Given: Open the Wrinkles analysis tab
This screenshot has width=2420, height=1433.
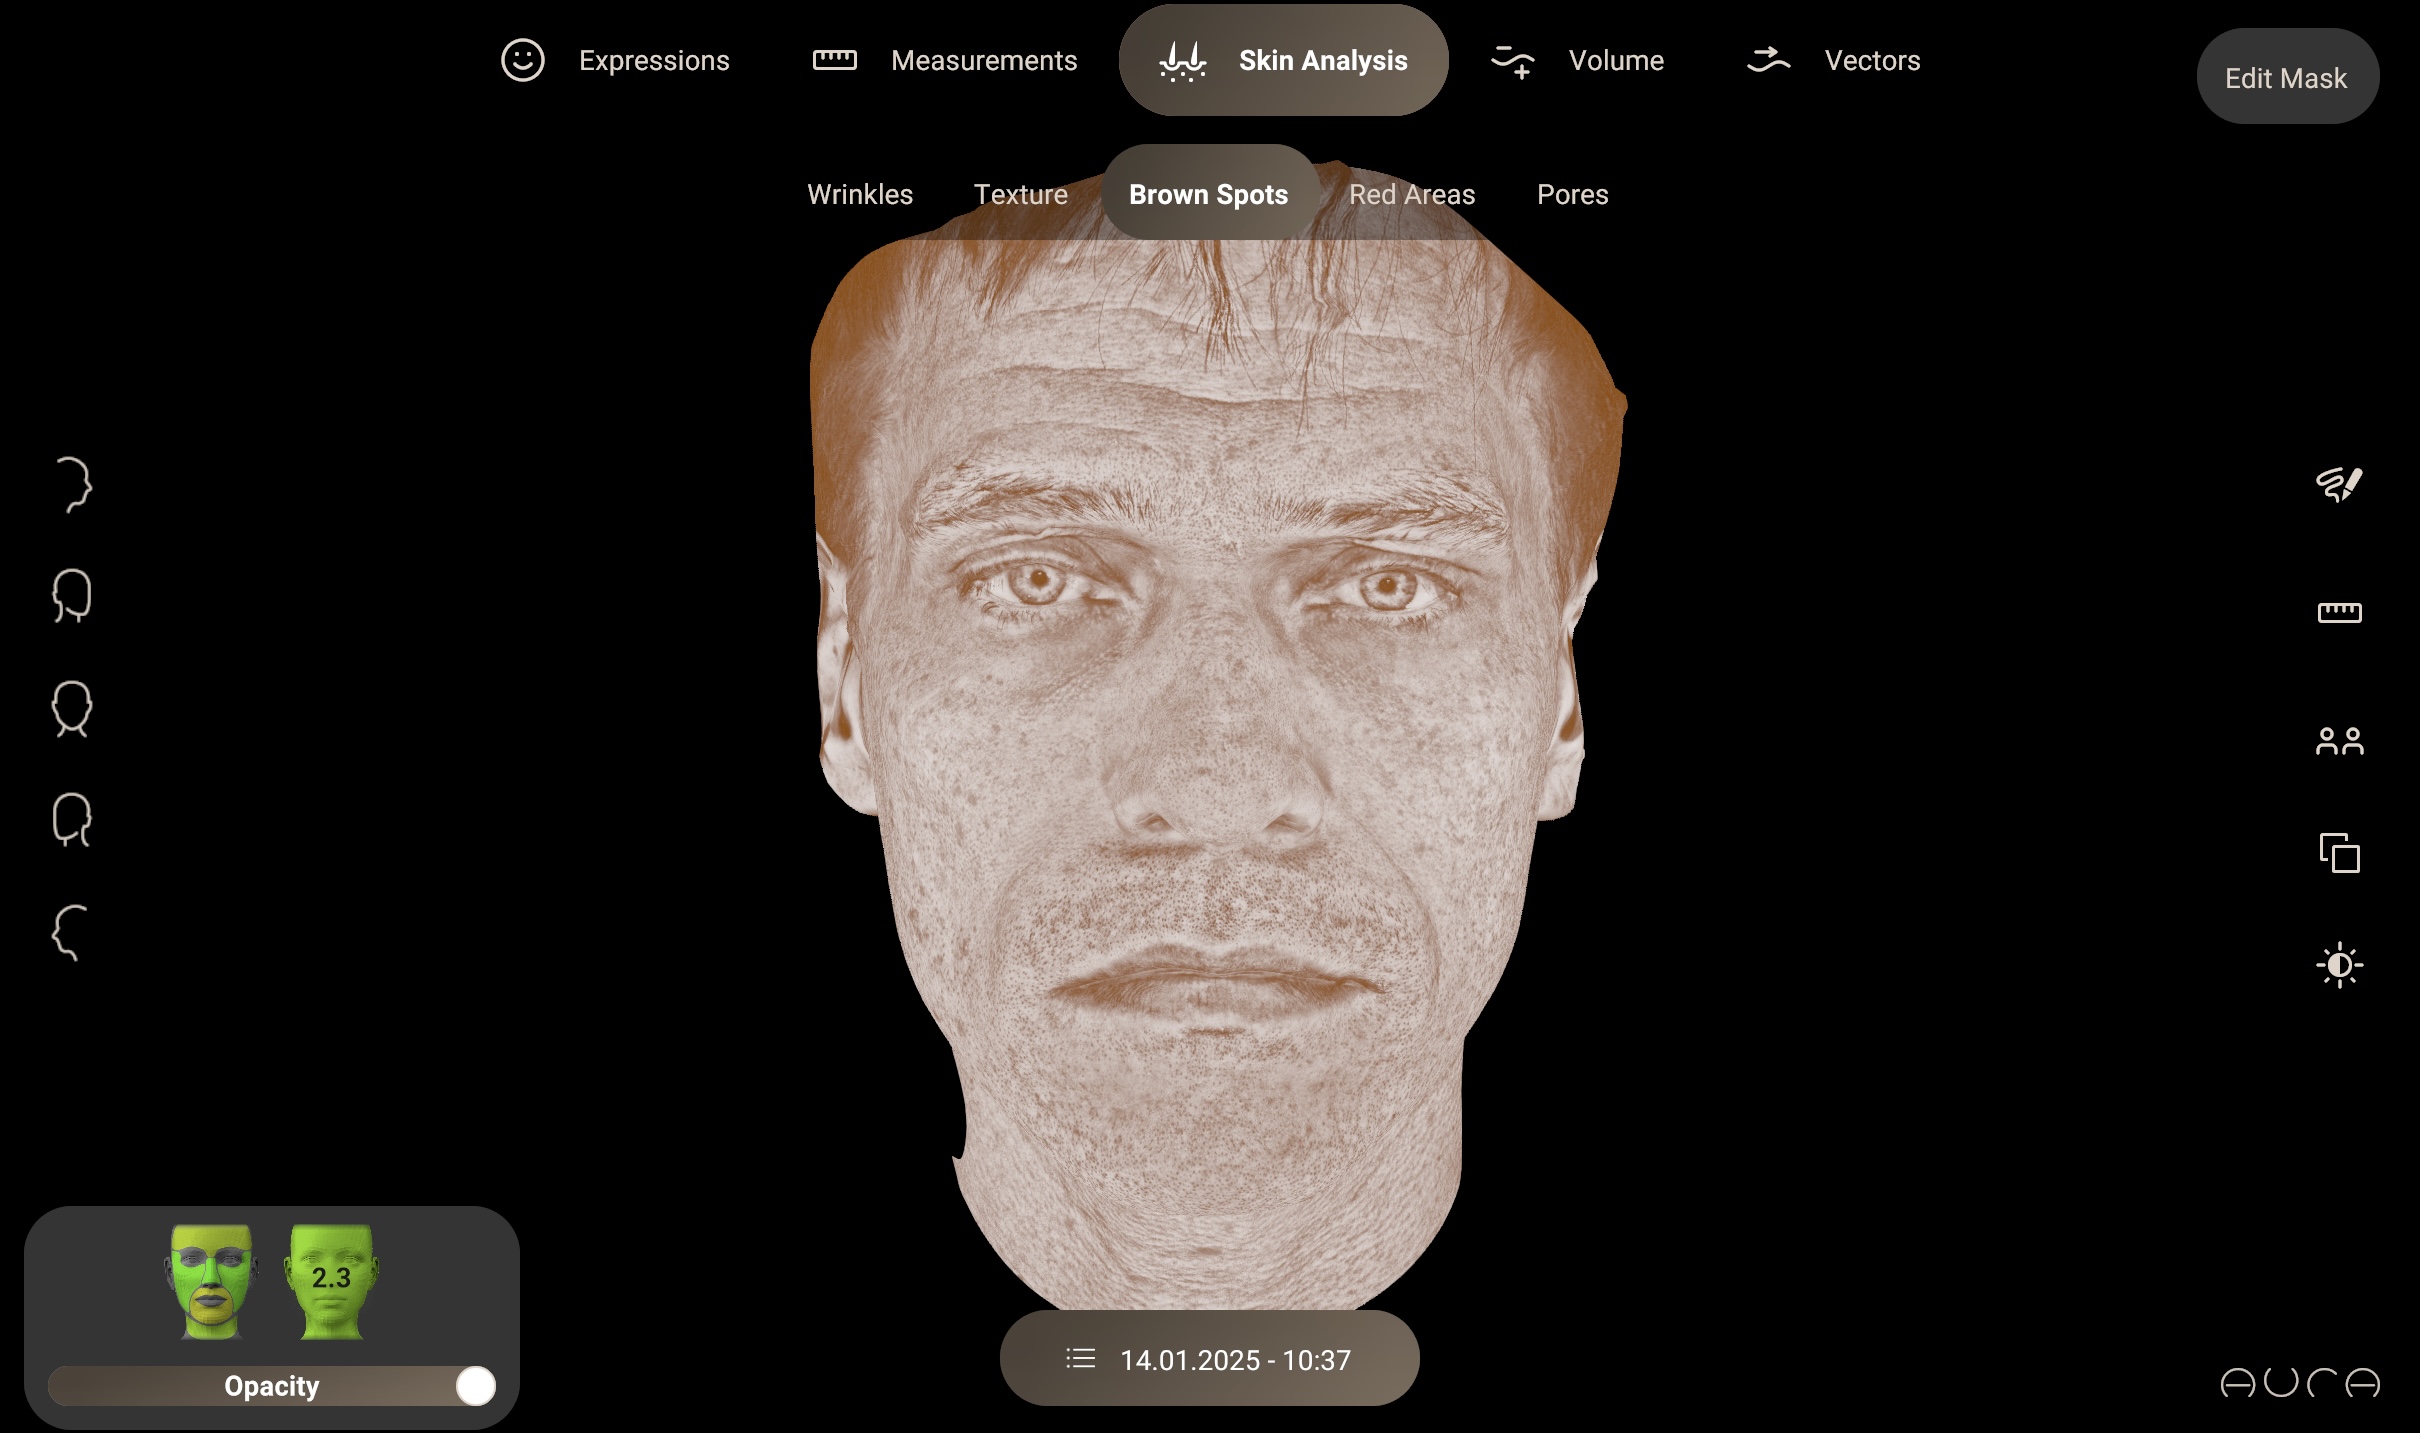Looking at the screenshot, I should (x=859, y=194).
